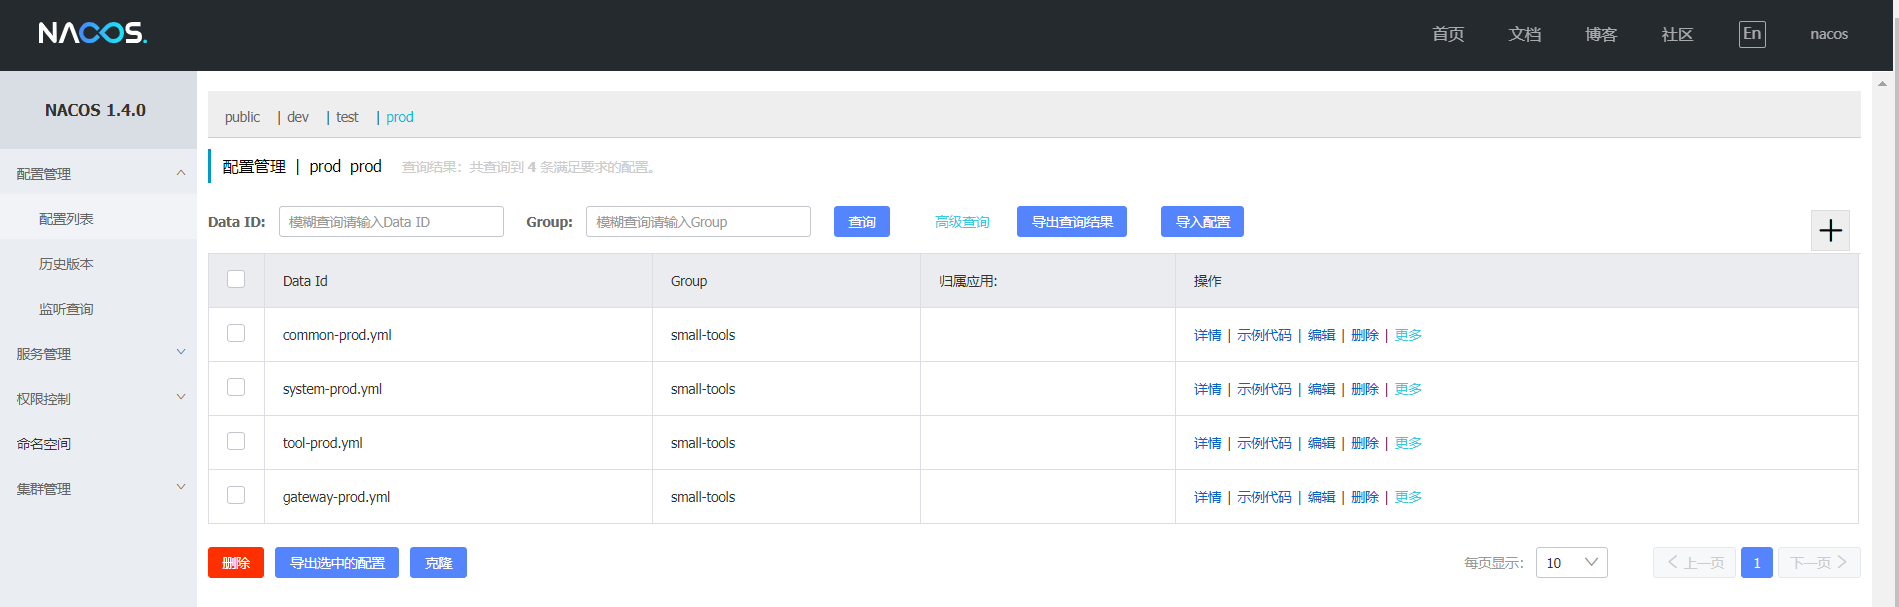Go to next page with 下一页 arrow

[x=1818, y=563]
